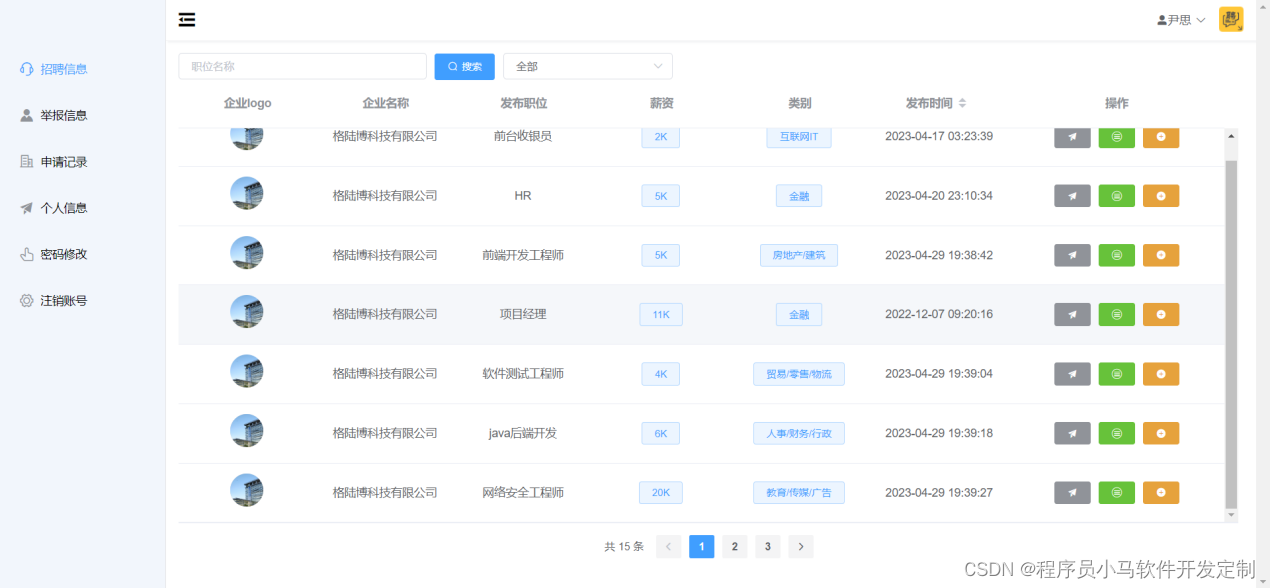The image size is (1270, 588).
Task: Open the green detail icon for HR
Action: click(1116, 195)
